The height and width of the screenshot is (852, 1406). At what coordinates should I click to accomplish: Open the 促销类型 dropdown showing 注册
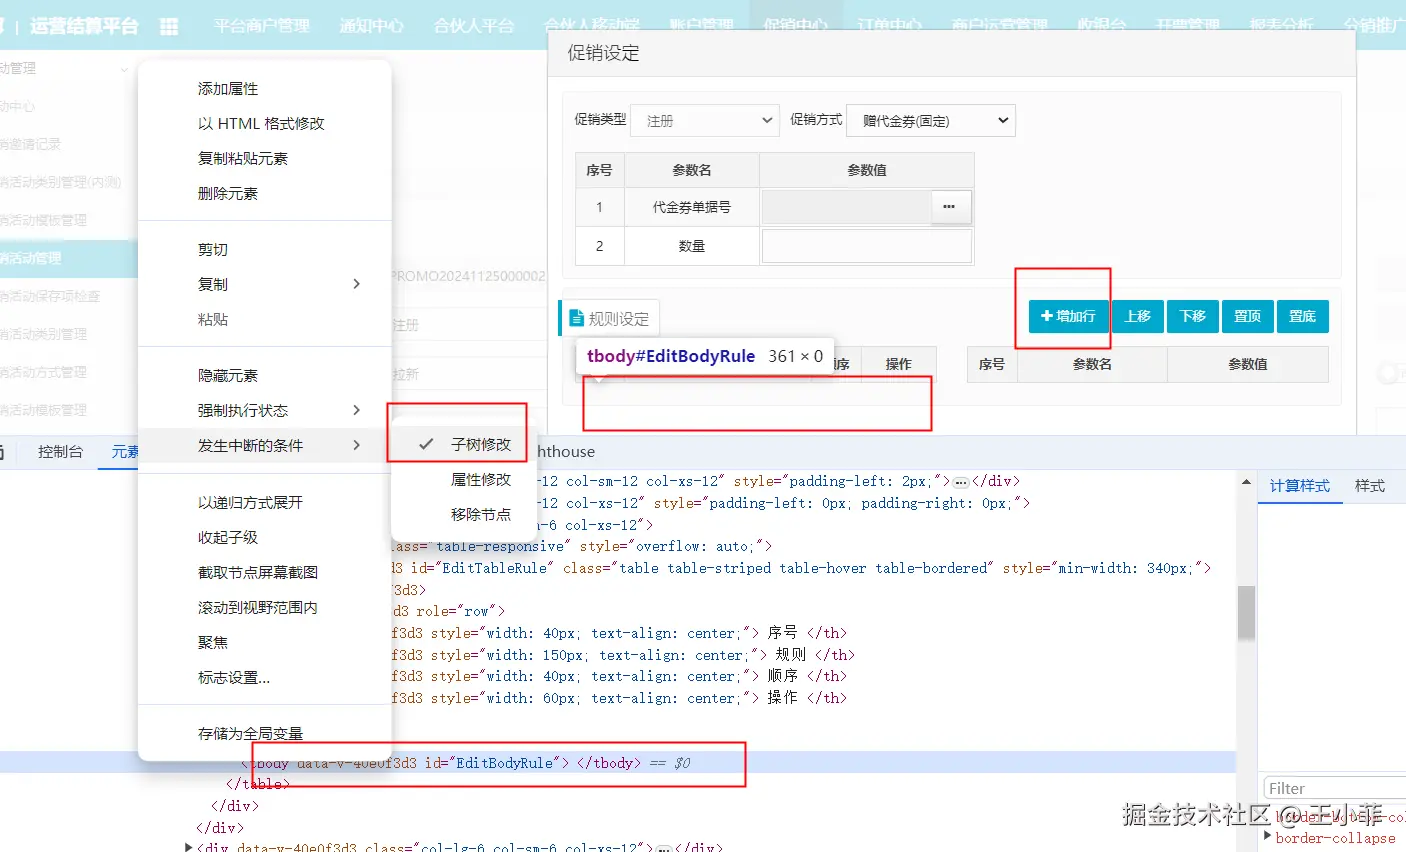coord(705,120)
